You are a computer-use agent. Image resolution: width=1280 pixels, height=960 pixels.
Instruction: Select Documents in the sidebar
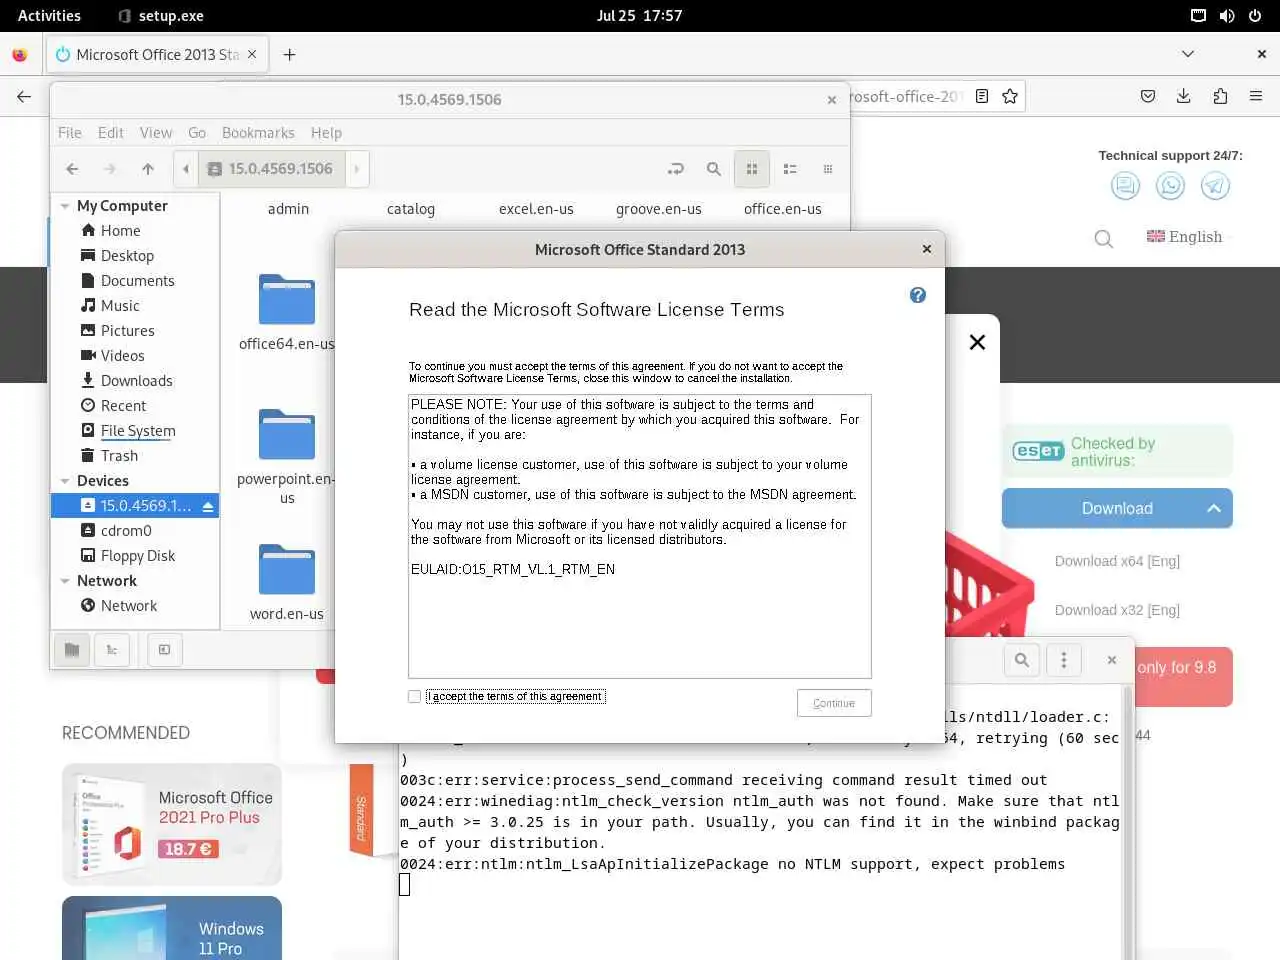135,280
